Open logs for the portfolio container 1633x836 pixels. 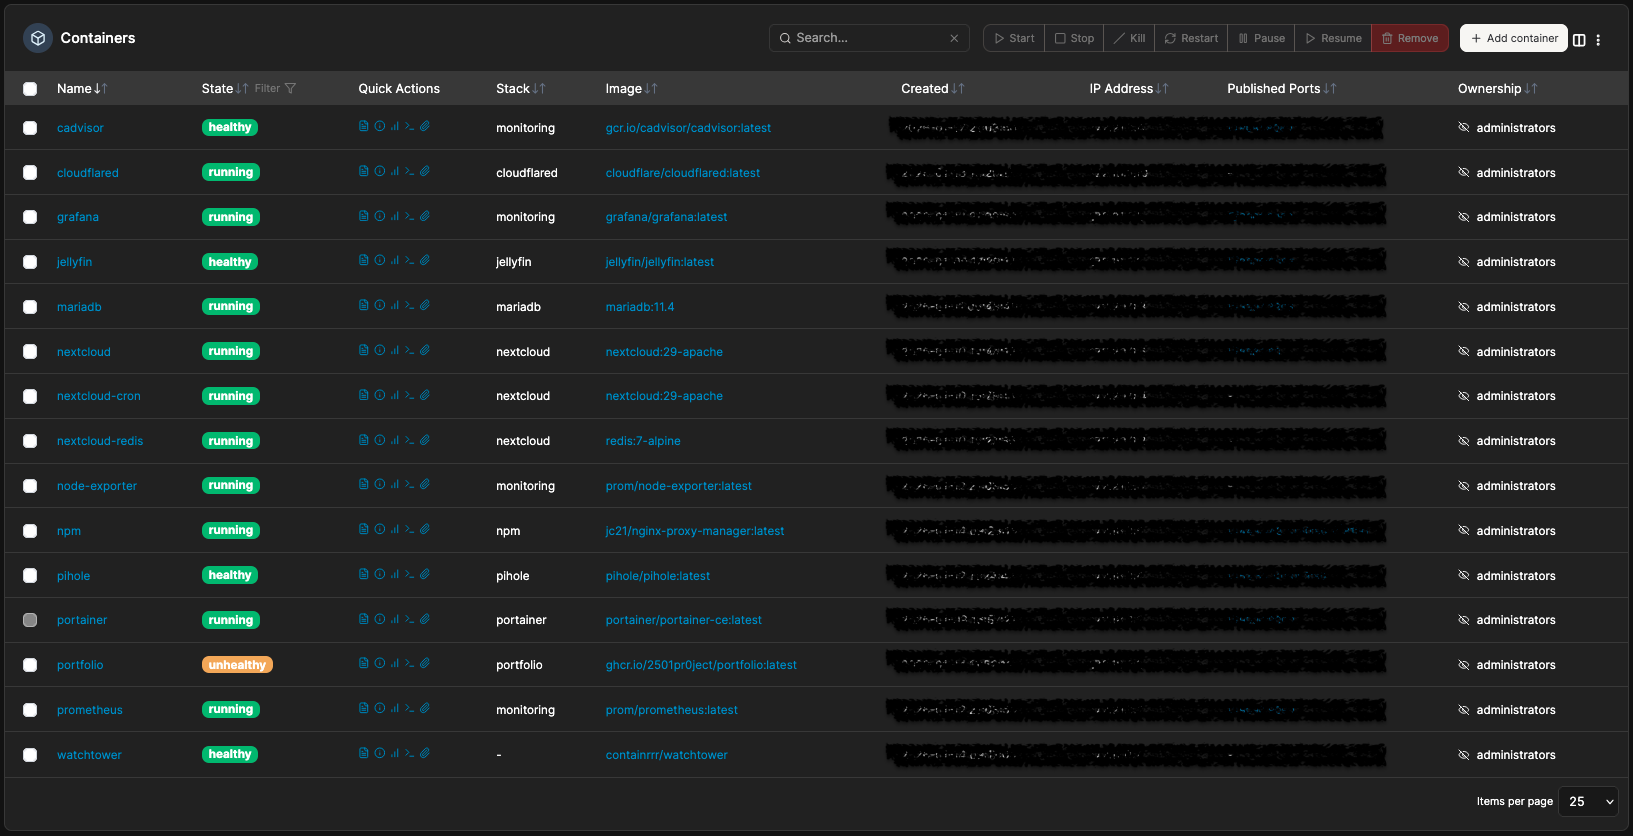364,664
